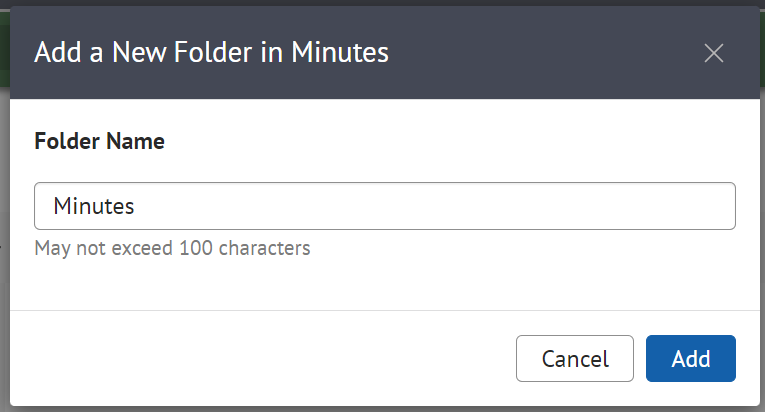
Task: Click into the Folder Name input field
Action: click(x=385, y=206)
